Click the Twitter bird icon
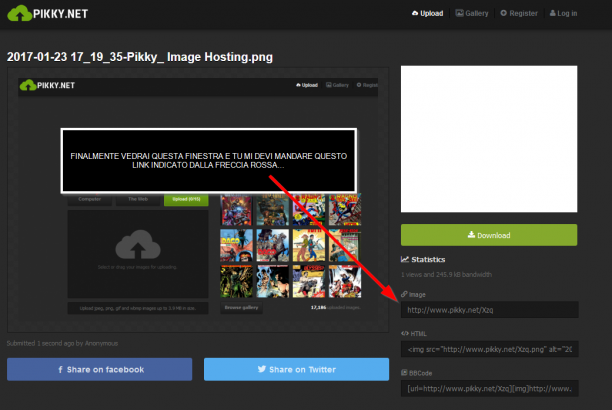 [x=262, y=369]
